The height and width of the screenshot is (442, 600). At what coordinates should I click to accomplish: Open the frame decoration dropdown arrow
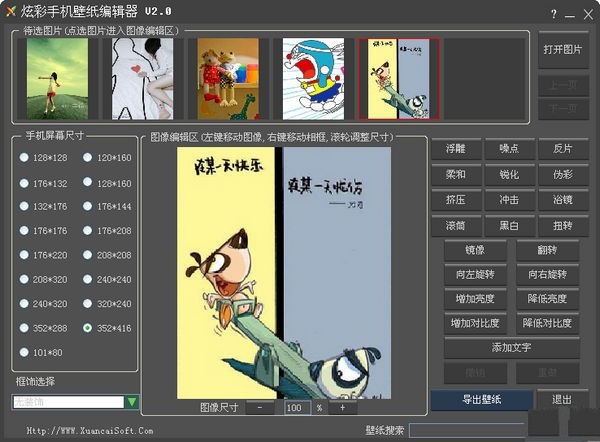132,402
